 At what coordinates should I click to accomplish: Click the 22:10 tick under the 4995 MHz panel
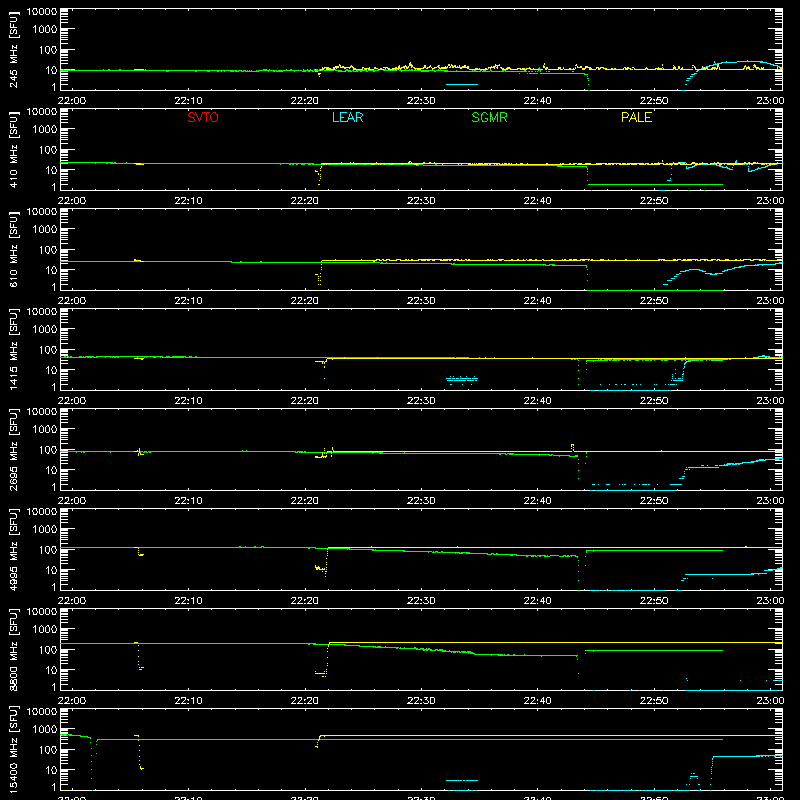[188, 601]
